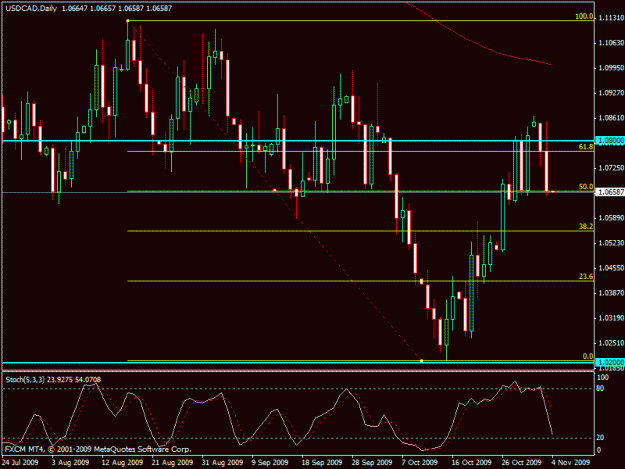The image size is (625, 469).
Task: Select the Fibonacci anchor point at the chart high
Action: coord(128,20)
